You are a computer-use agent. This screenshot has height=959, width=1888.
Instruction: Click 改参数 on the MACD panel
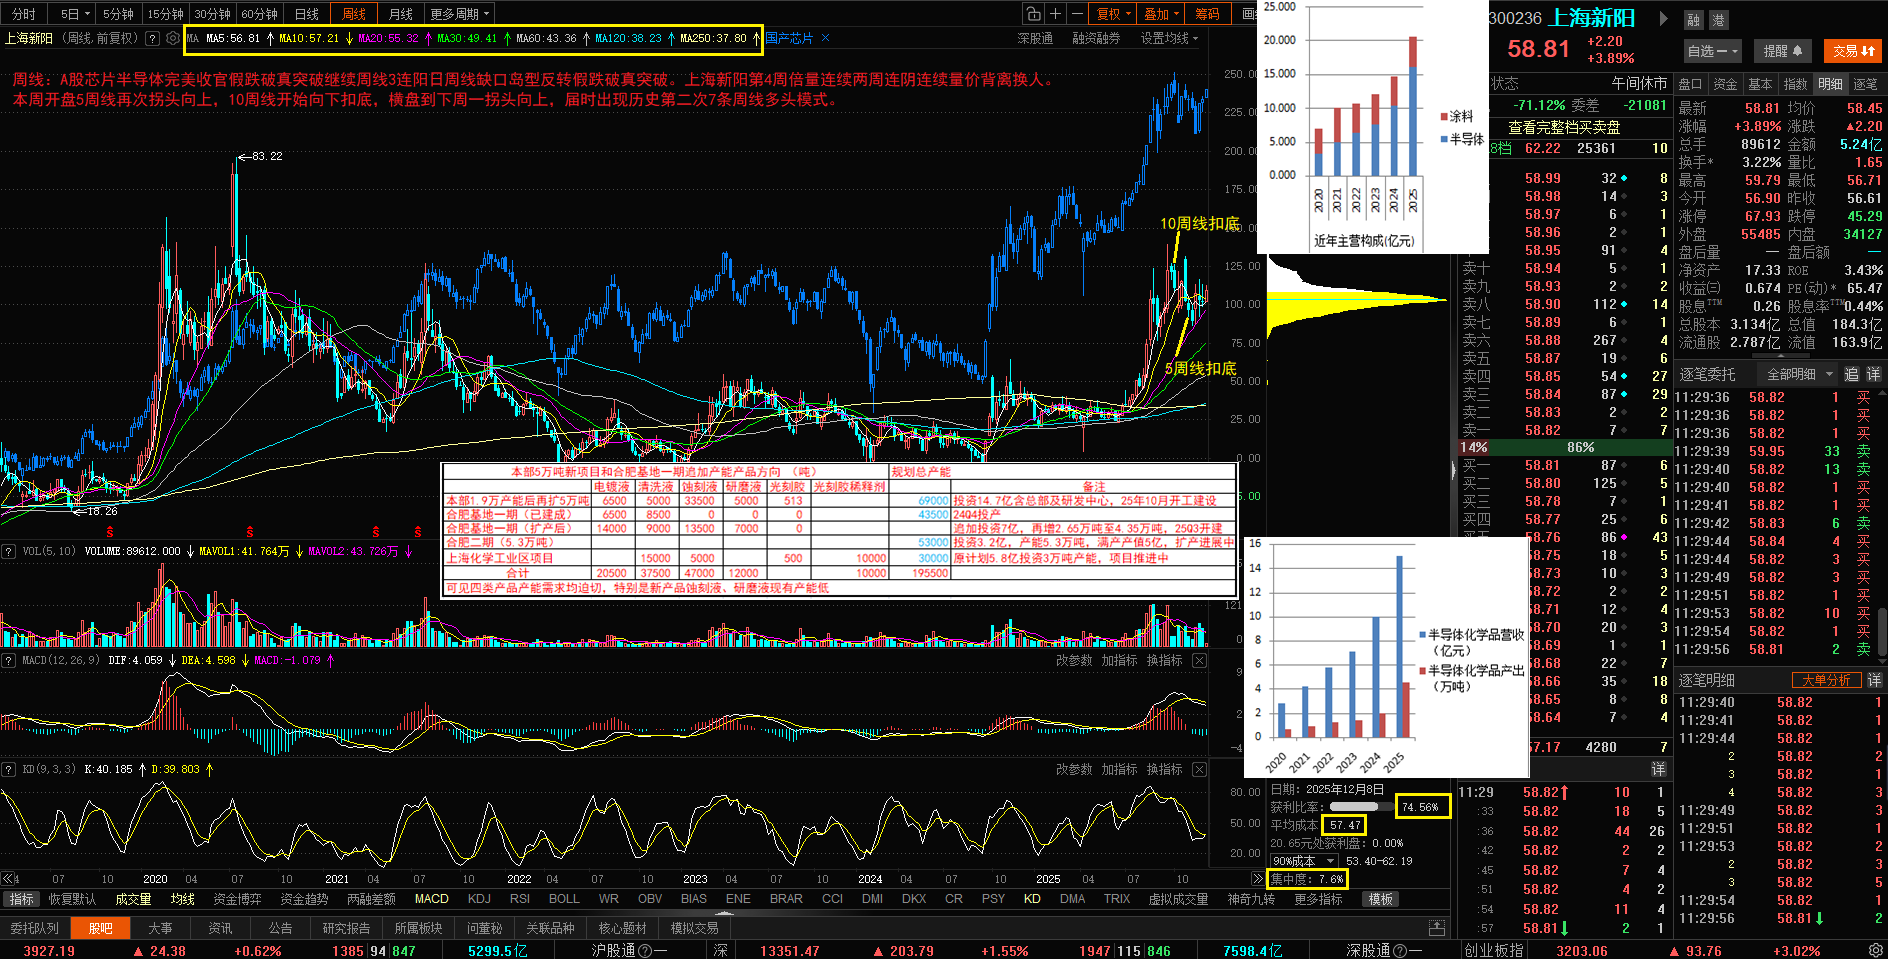[1074, 660]
